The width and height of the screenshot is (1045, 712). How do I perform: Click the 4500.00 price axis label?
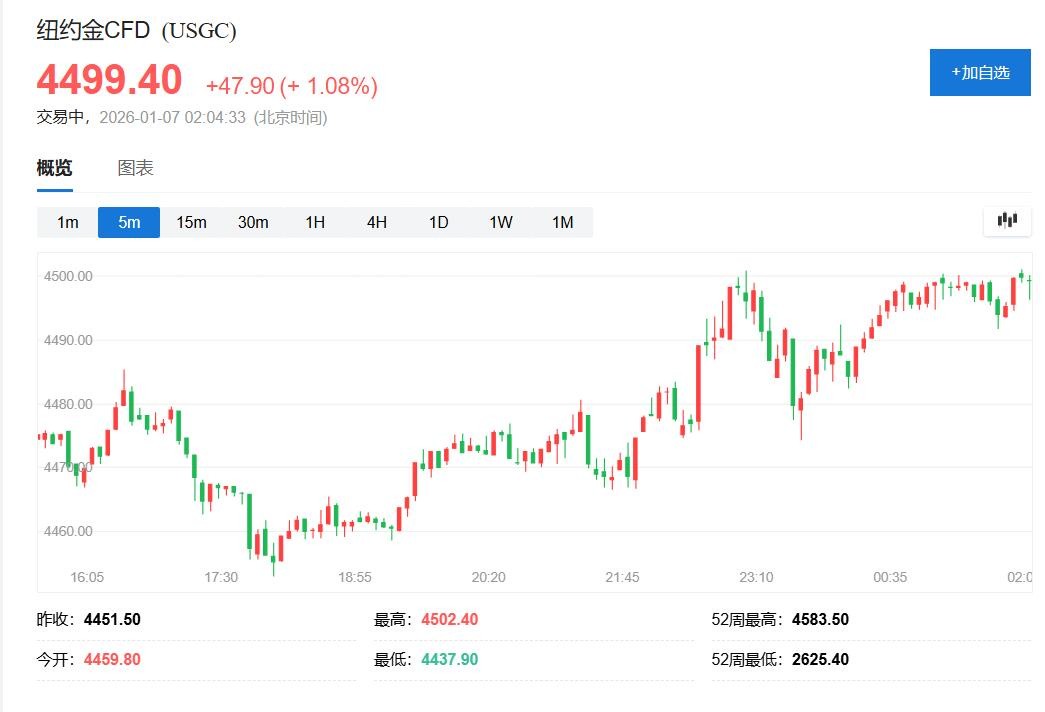(69, 276)
